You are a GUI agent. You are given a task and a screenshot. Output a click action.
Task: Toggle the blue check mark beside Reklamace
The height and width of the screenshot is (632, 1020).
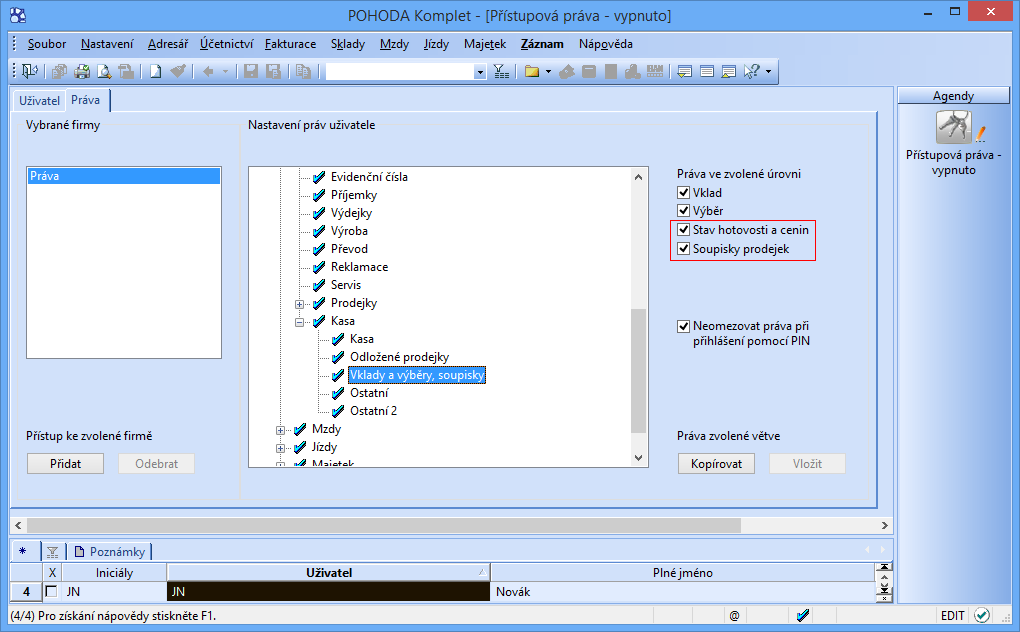coord(319,267)
